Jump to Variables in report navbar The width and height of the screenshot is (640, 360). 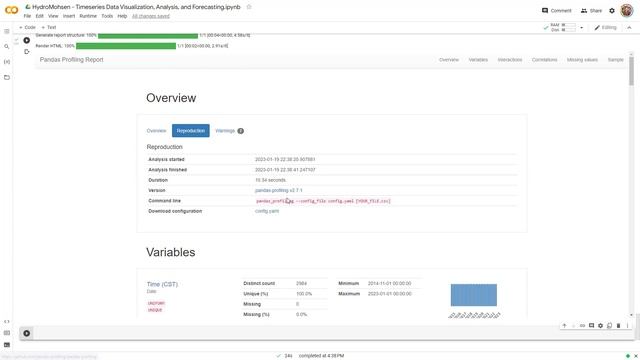(x=478, y=60)
